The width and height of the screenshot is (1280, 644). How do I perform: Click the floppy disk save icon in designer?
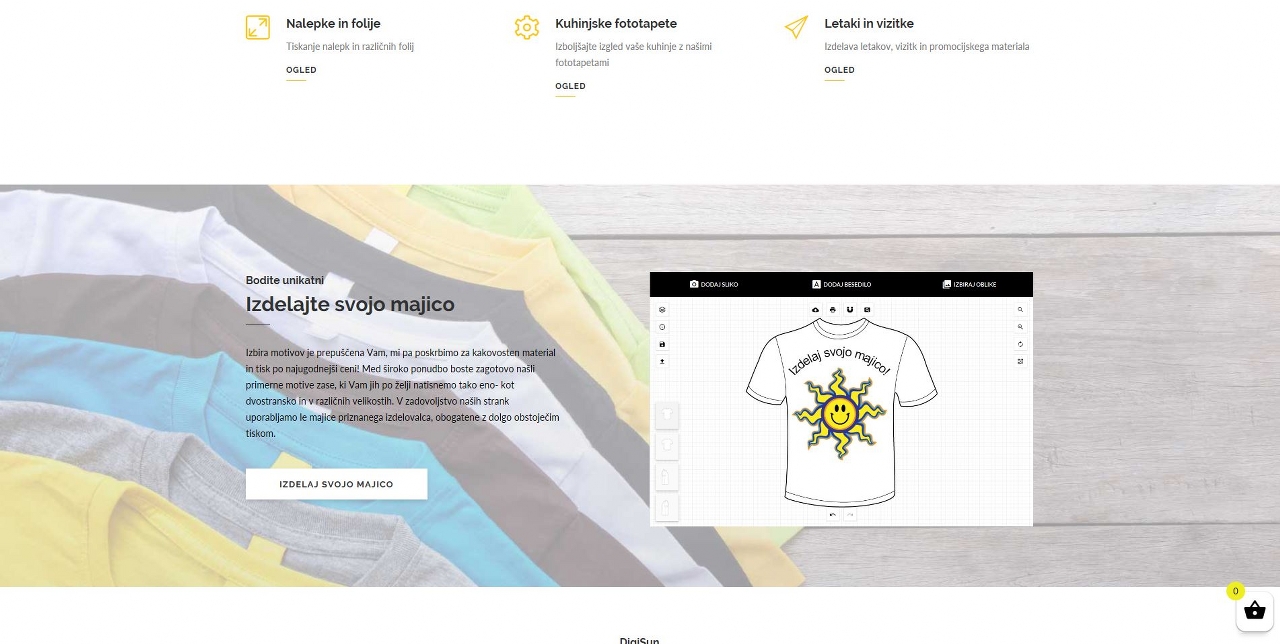662,344
